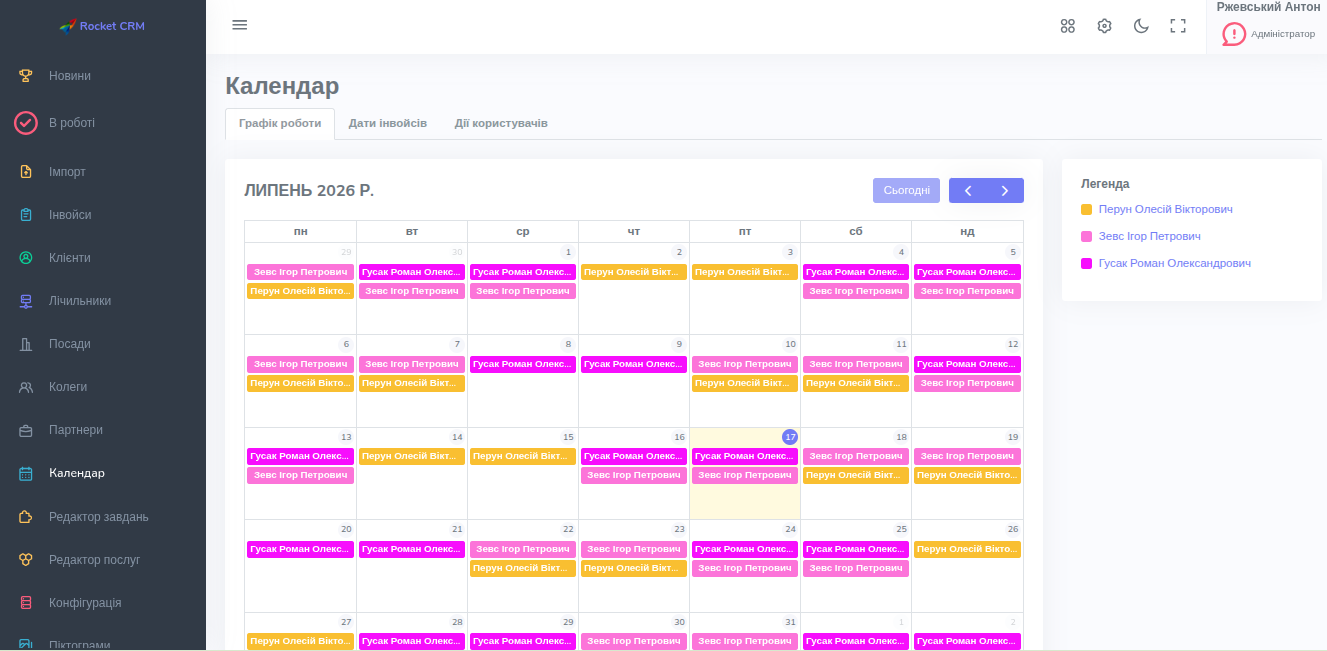Enter fullscreen mode icon
1327x651 pixels.
pos(1178,26)
